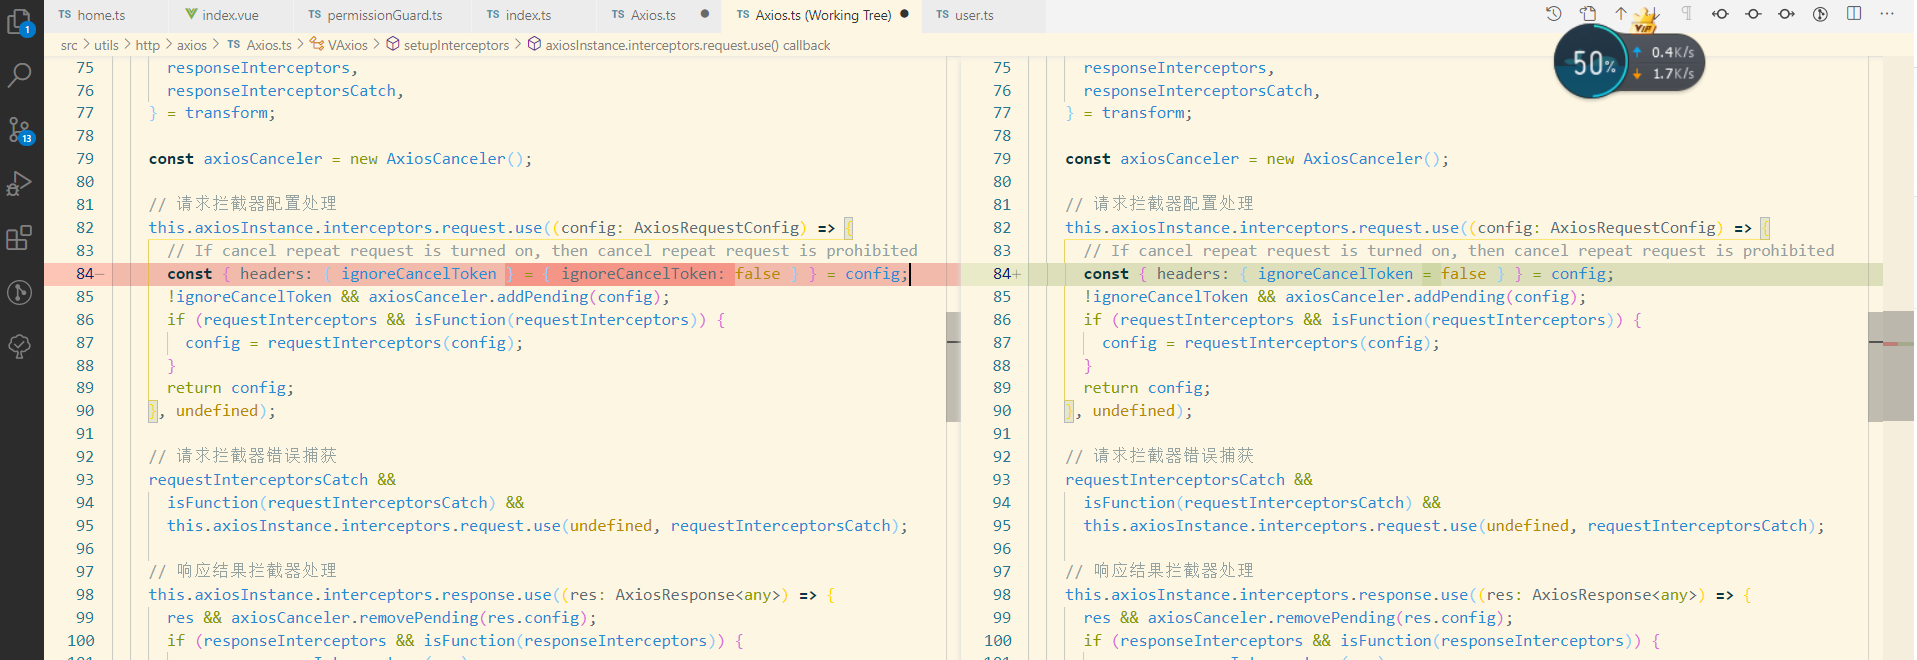Click 'false' highlighted in original pane line 84

point(757,274)
